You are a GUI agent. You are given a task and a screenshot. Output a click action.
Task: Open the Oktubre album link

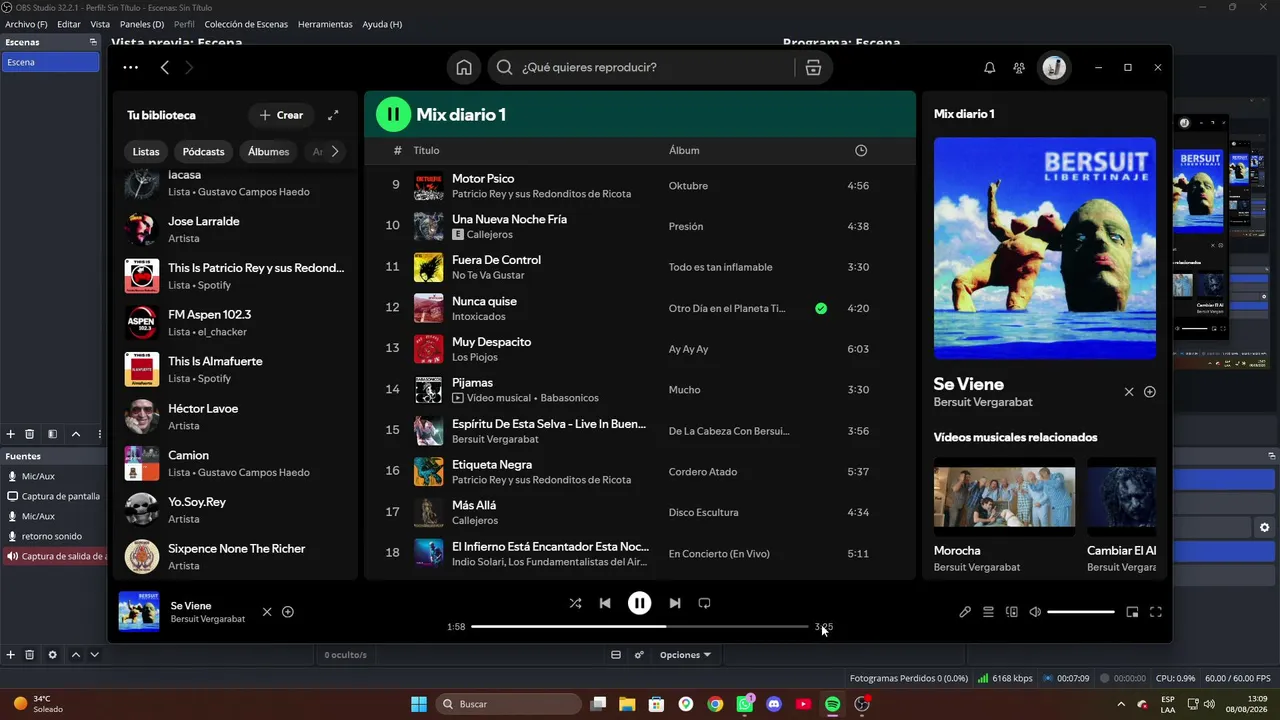coord(688,186)
